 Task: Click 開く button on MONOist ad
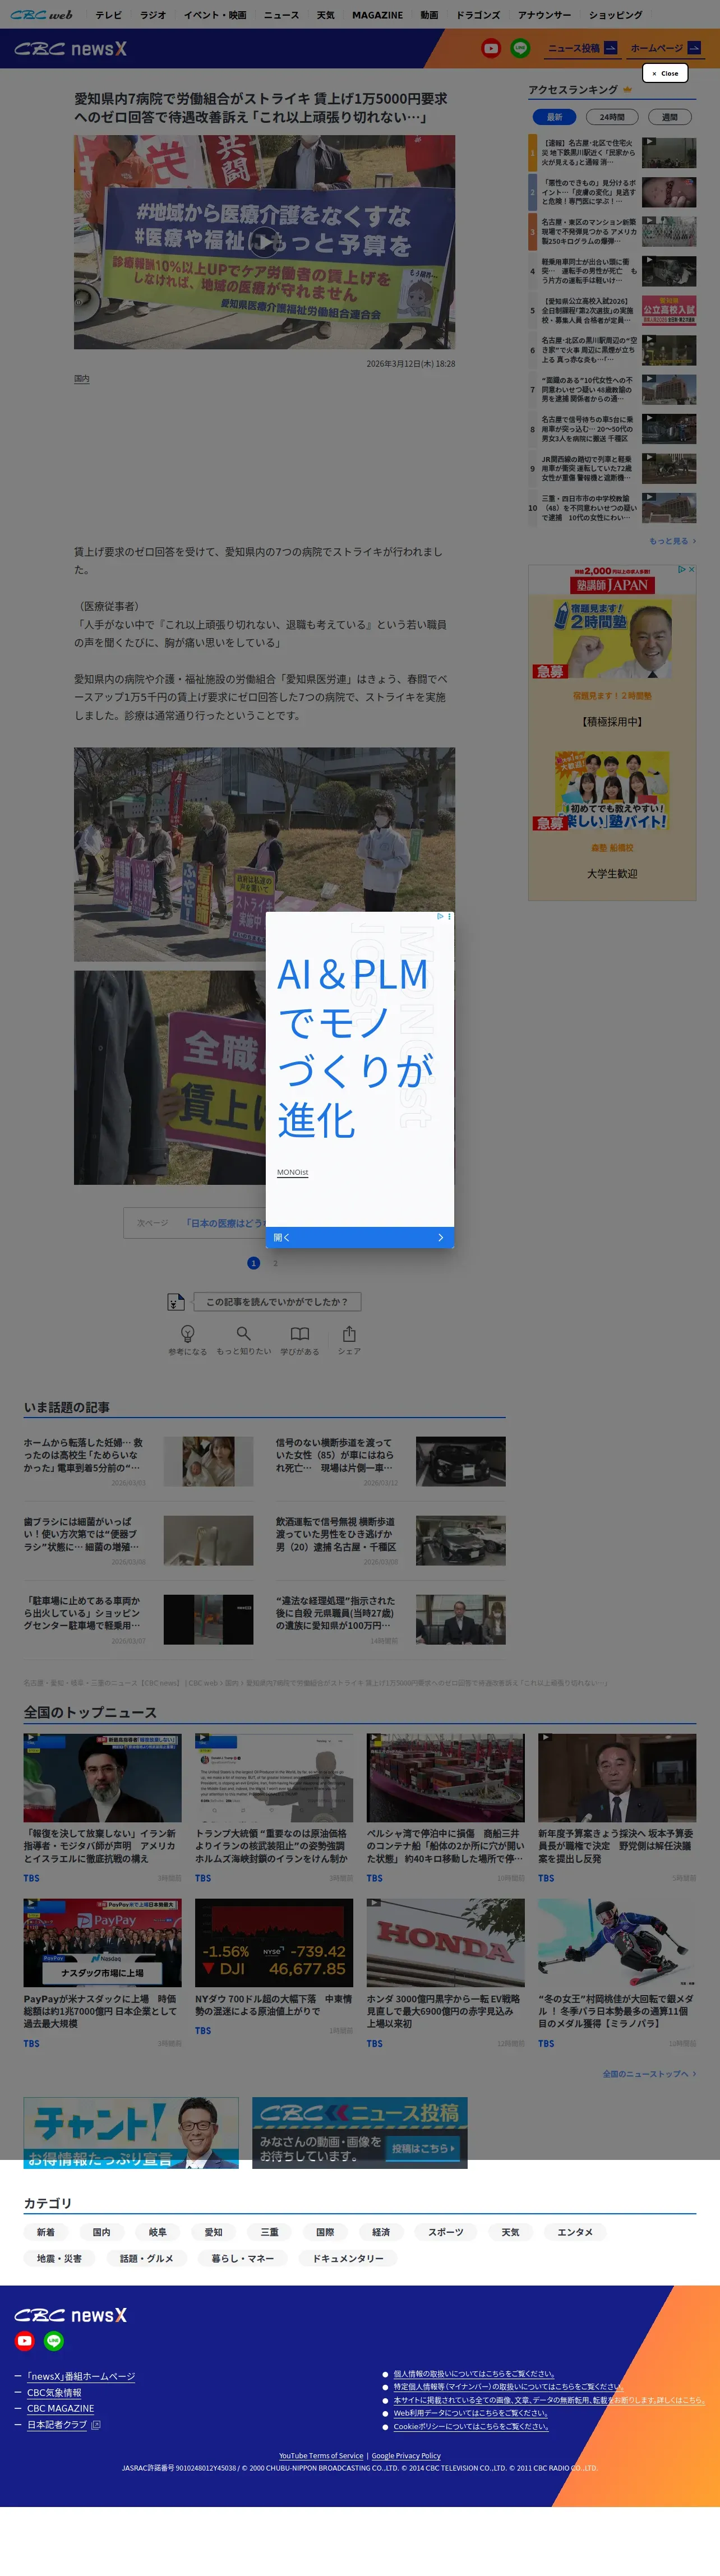[360, 1237]
